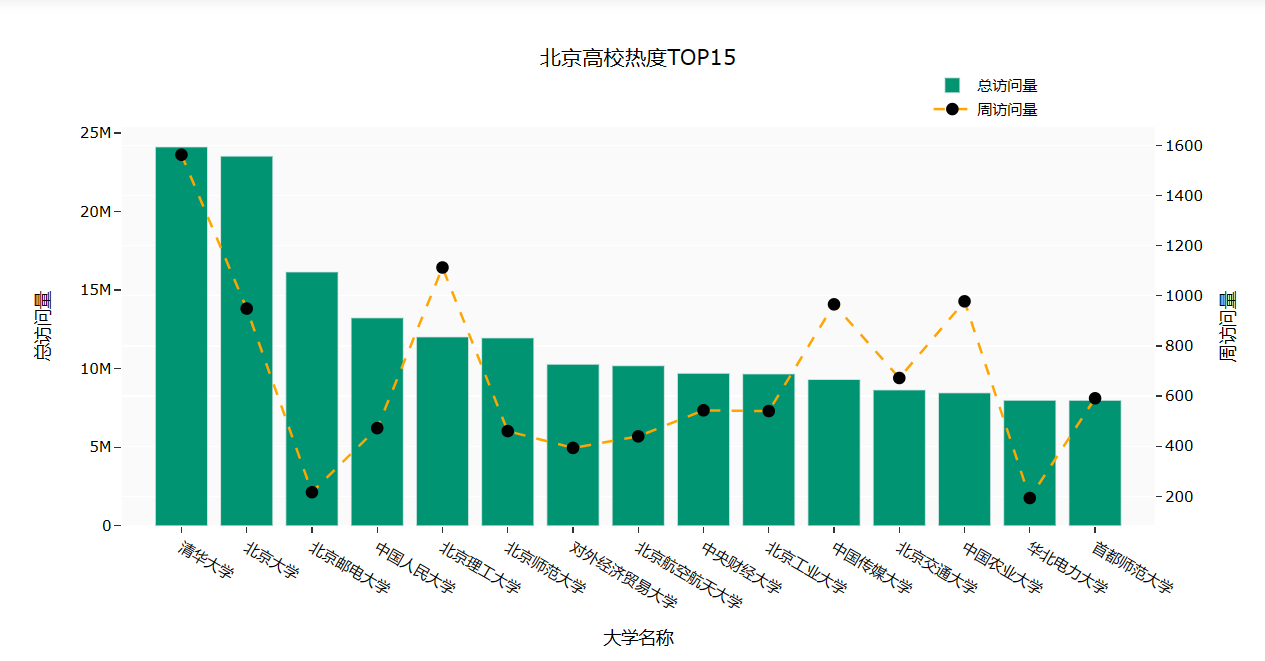Click the 对外经济贸易大学 bar
This screenshot has width=1265, height=661.
pos(573,445)
